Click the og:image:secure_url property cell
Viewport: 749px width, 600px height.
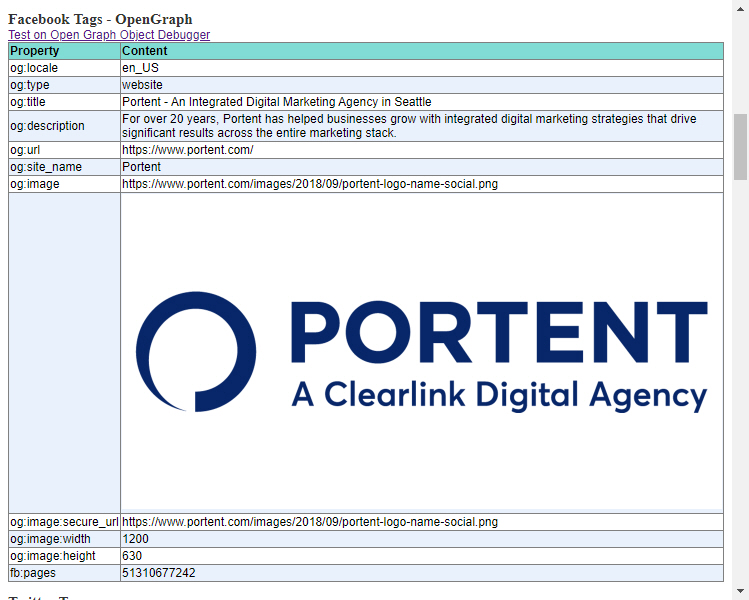pyautogui.click(x=64, y=522)
